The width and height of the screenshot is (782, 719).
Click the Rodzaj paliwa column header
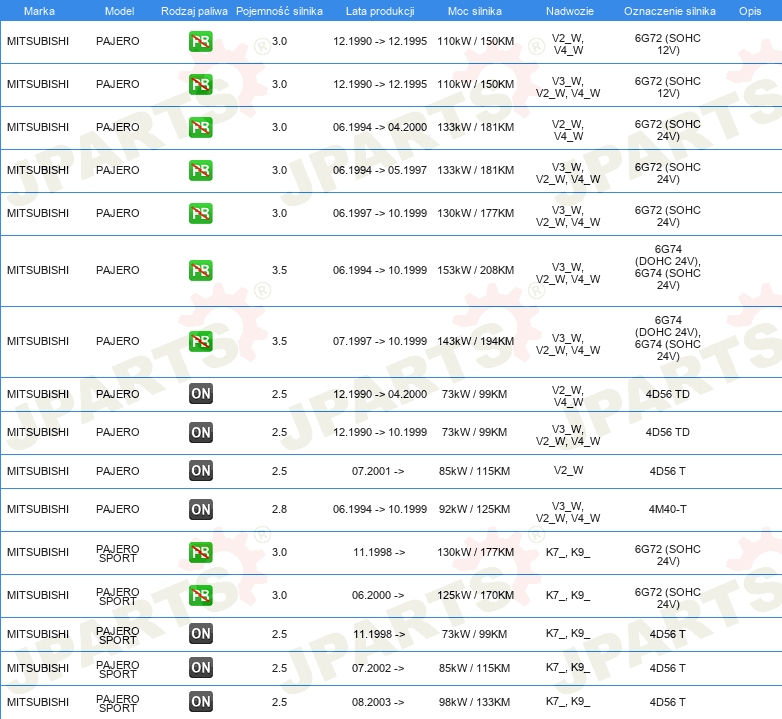194,11
